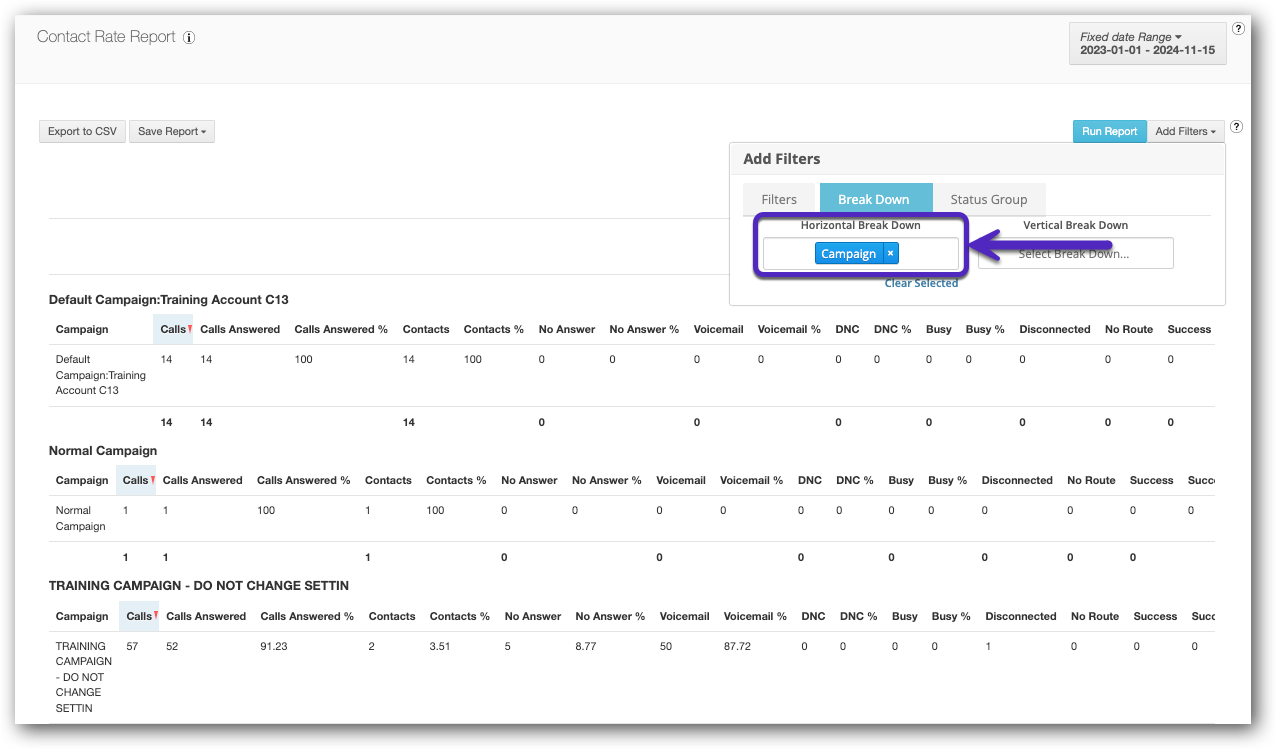This screenshot has height=749, width=1276.
Task: Click the help icon beside Add Filters
Action: [x=1237, y=127]
